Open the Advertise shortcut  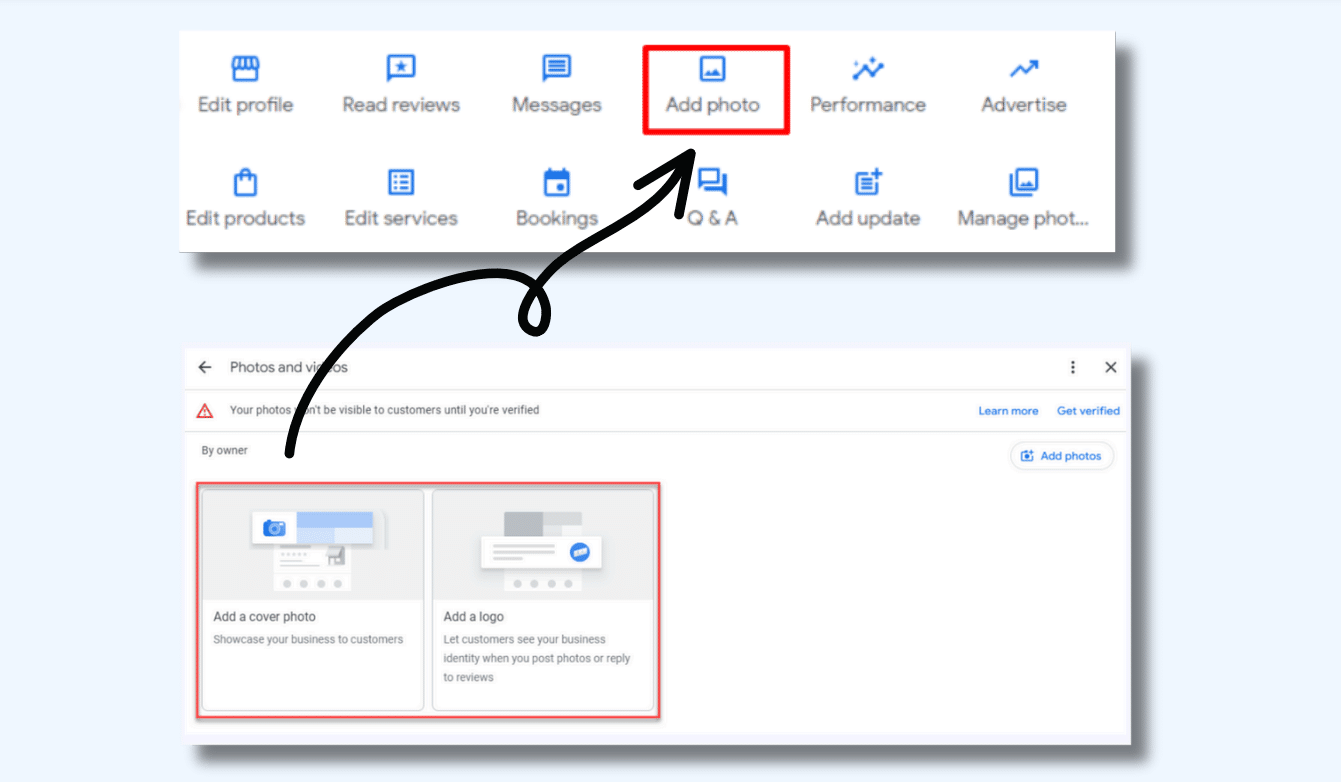[1023, 84]
